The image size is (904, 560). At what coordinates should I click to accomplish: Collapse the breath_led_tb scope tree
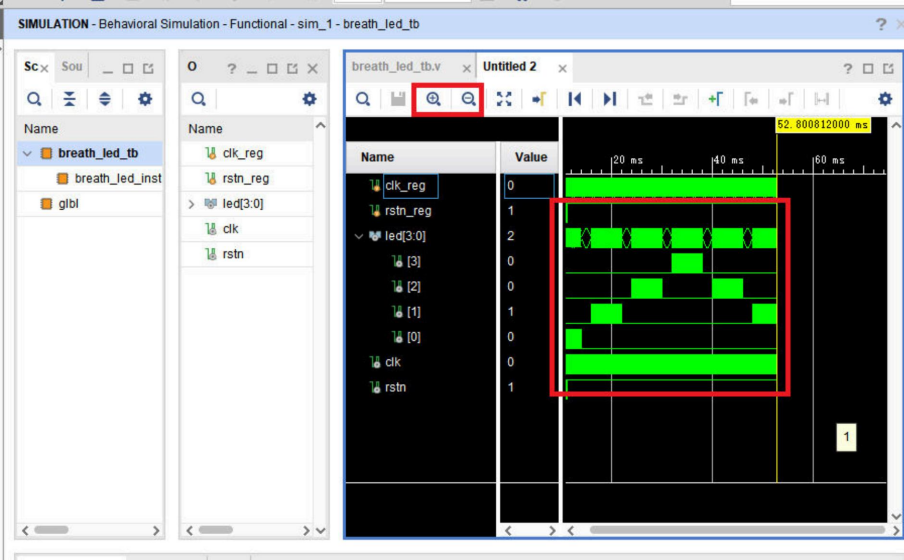27,154
